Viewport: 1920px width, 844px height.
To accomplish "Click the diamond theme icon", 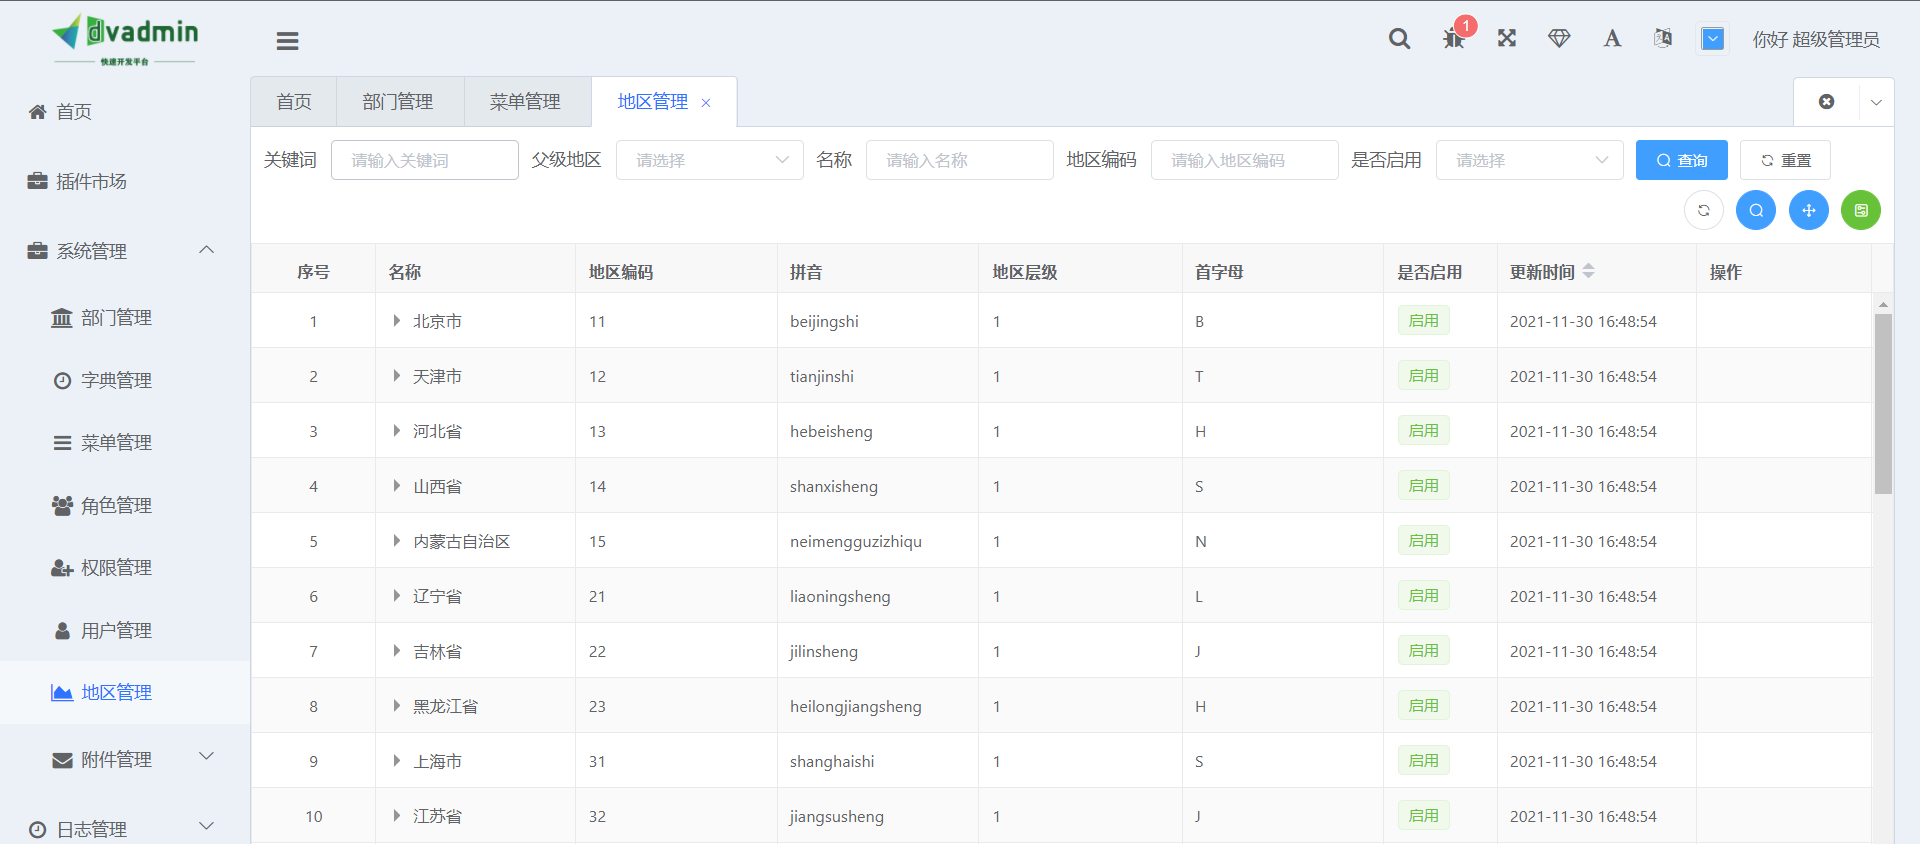I will point(1559,38).
